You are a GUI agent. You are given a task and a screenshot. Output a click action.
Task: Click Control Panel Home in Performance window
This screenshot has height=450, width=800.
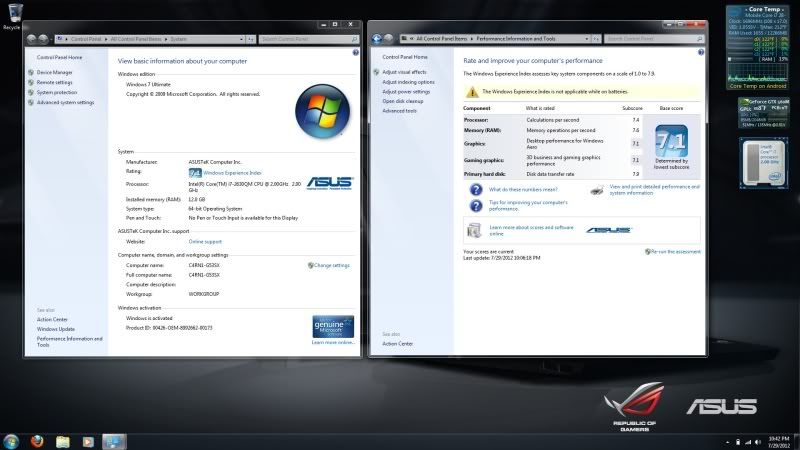pos(405,57)
